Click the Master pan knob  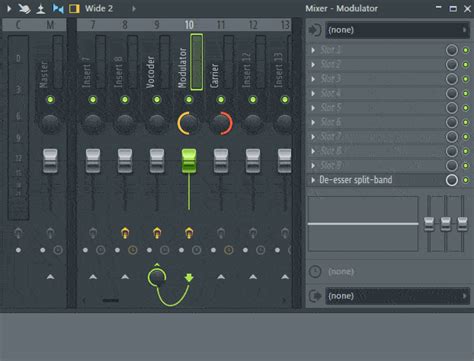pos(50,123)
